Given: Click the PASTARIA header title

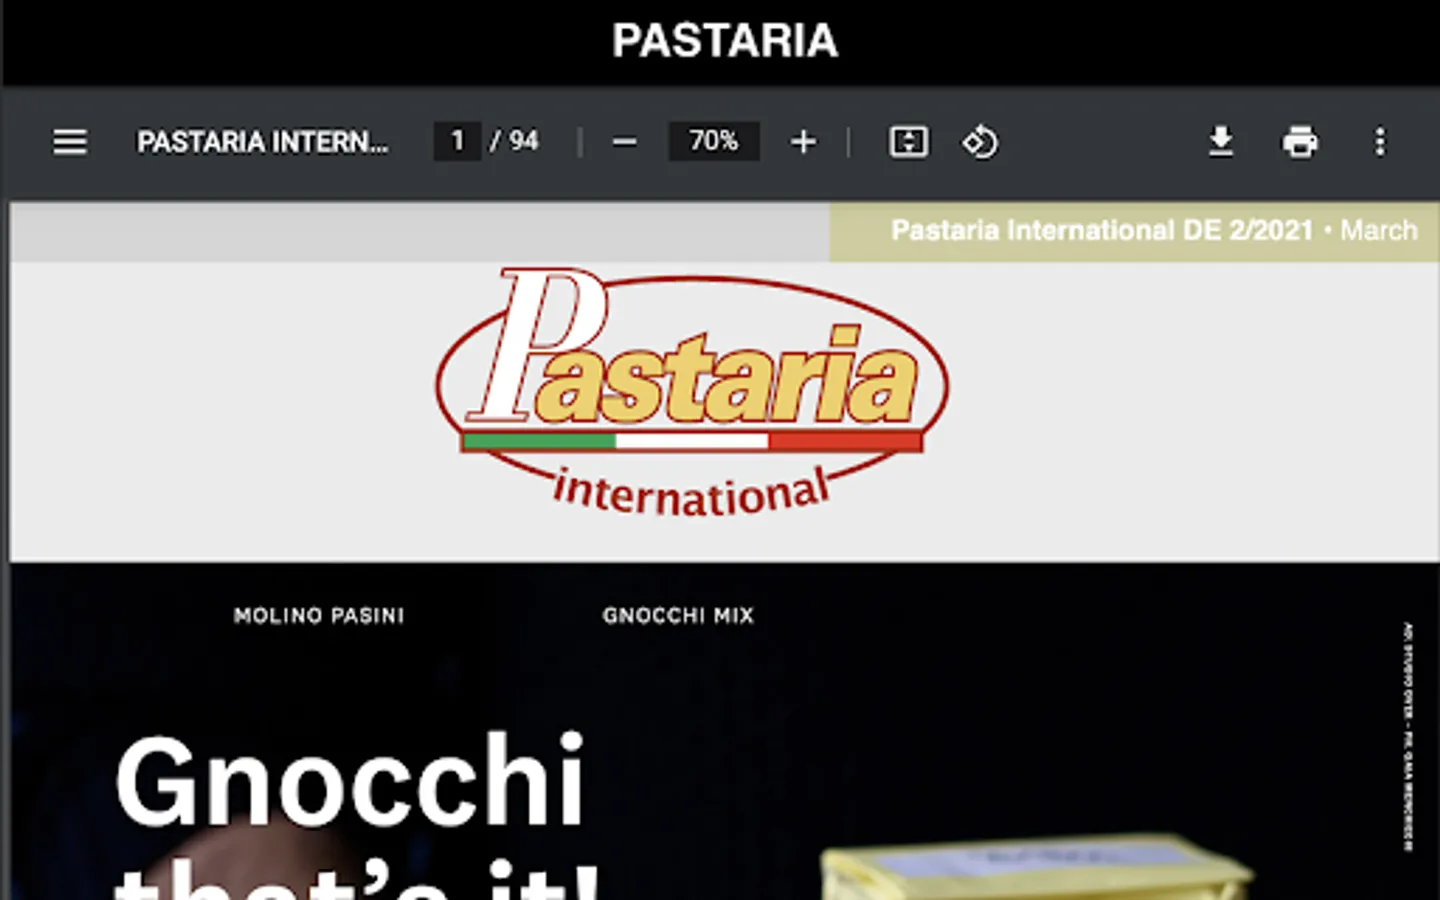Looking at the screenshot, I should (725, 41).
